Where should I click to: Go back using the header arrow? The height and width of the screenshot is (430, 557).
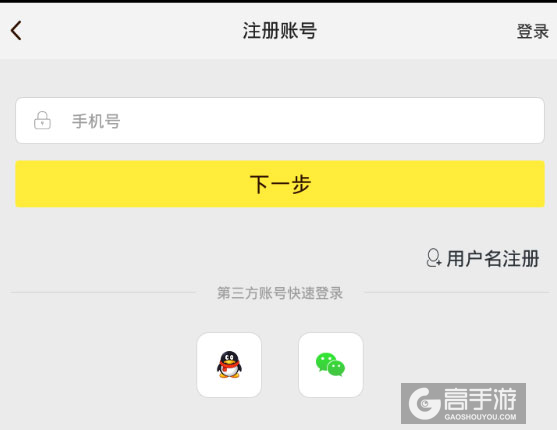[16, 31]
